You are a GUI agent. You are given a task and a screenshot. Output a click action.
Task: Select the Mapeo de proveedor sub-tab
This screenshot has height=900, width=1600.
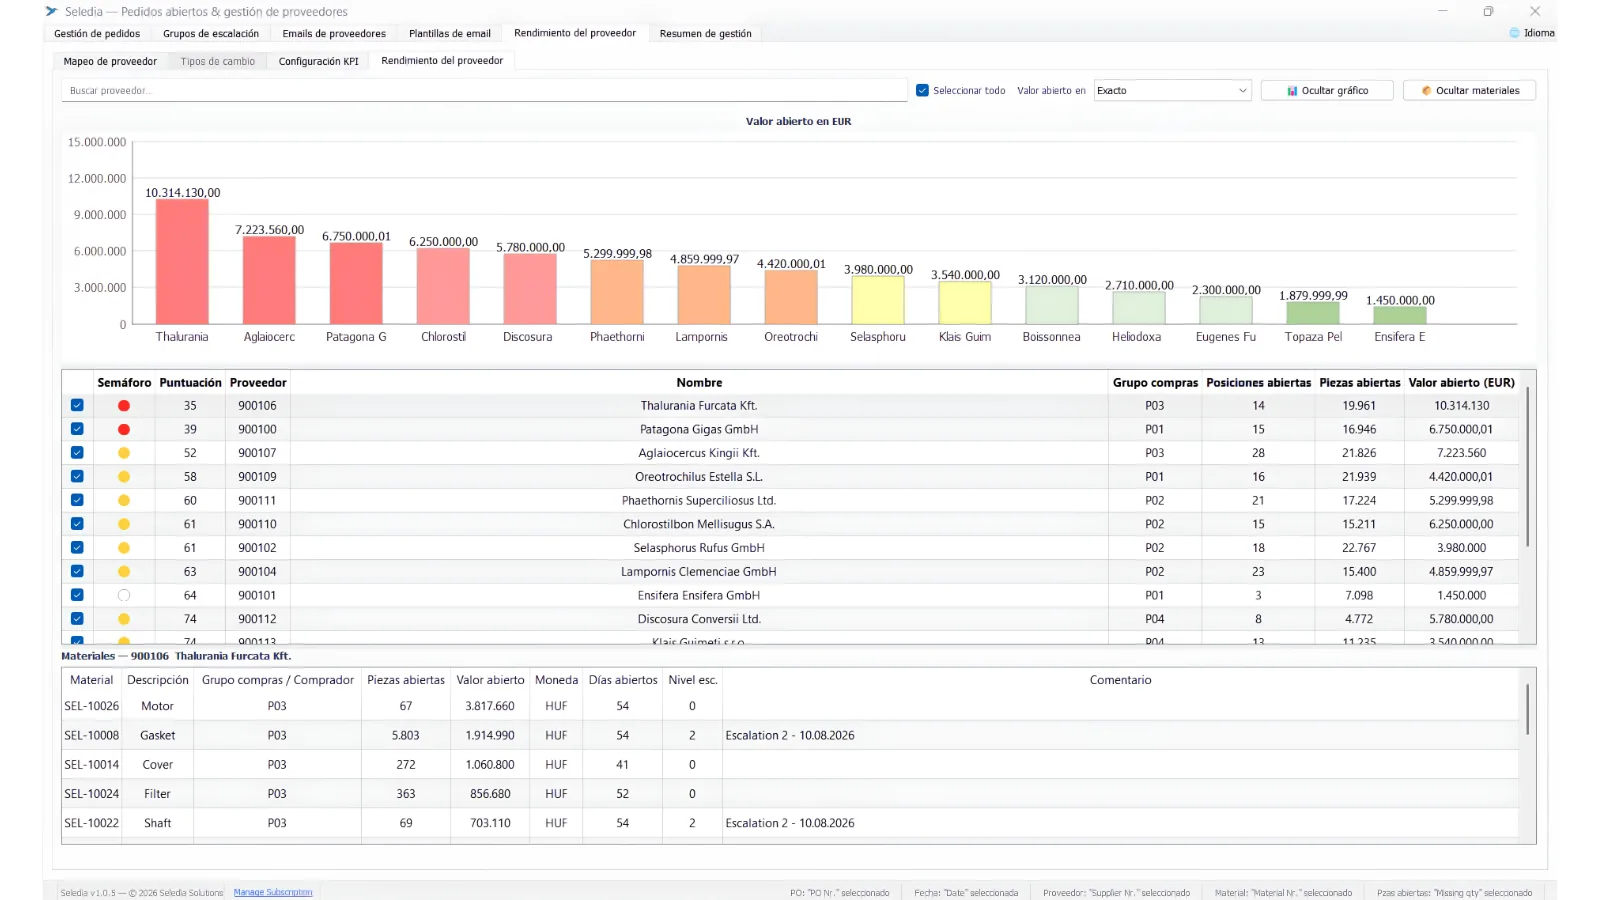point(110,61)
